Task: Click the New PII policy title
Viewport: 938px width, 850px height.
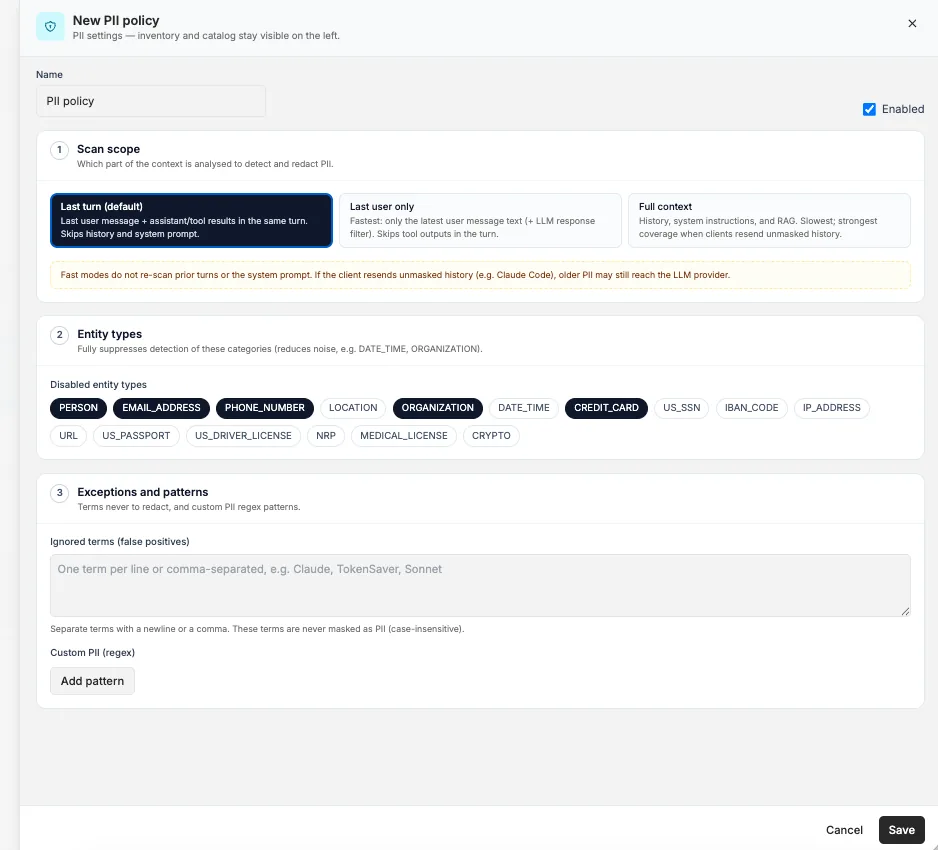Action: 116,20
